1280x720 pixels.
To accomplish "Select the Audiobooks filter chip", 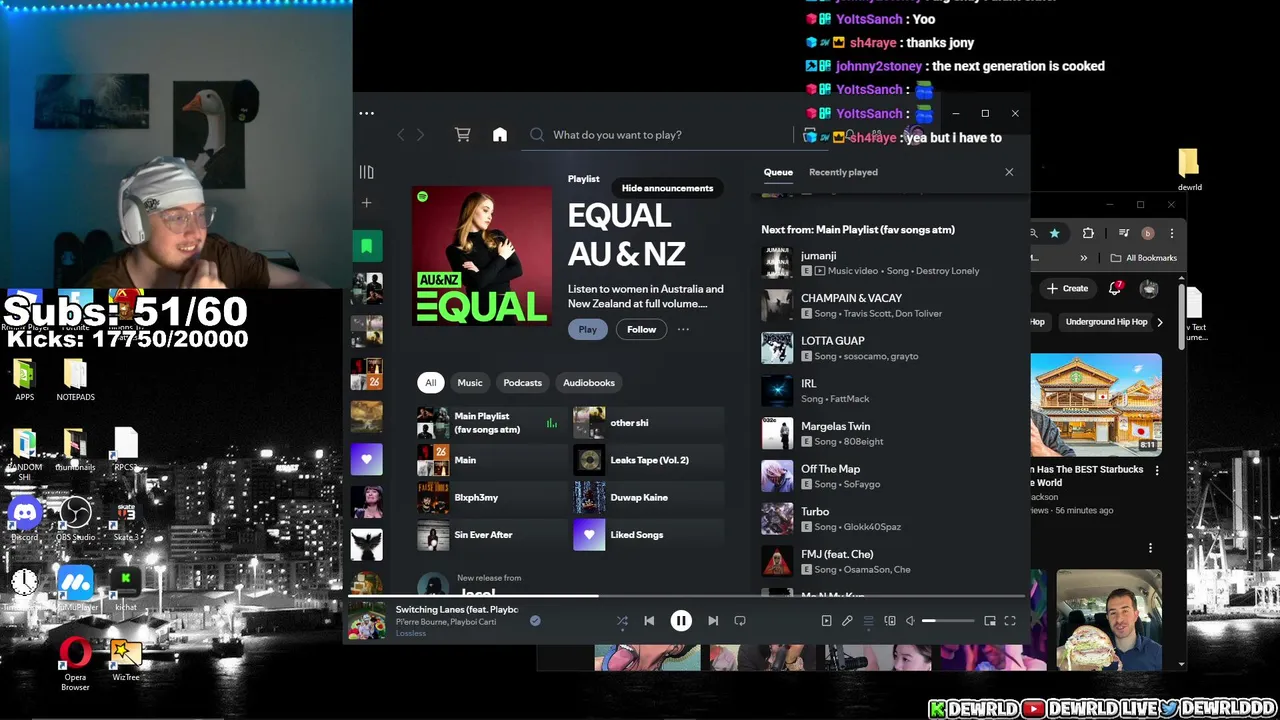I will 588,382.
